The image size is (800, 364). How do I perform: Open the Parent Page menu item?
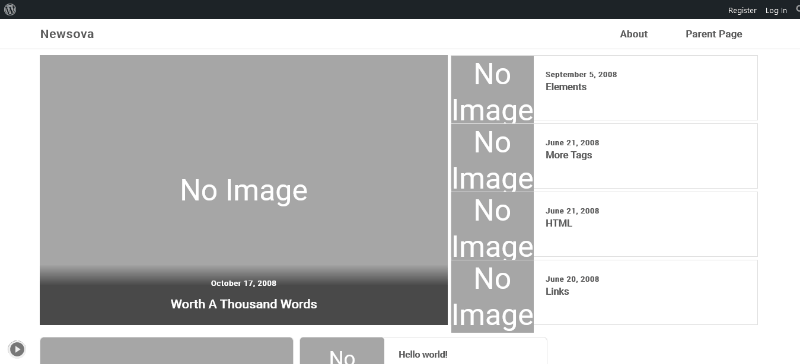(714, 34)
